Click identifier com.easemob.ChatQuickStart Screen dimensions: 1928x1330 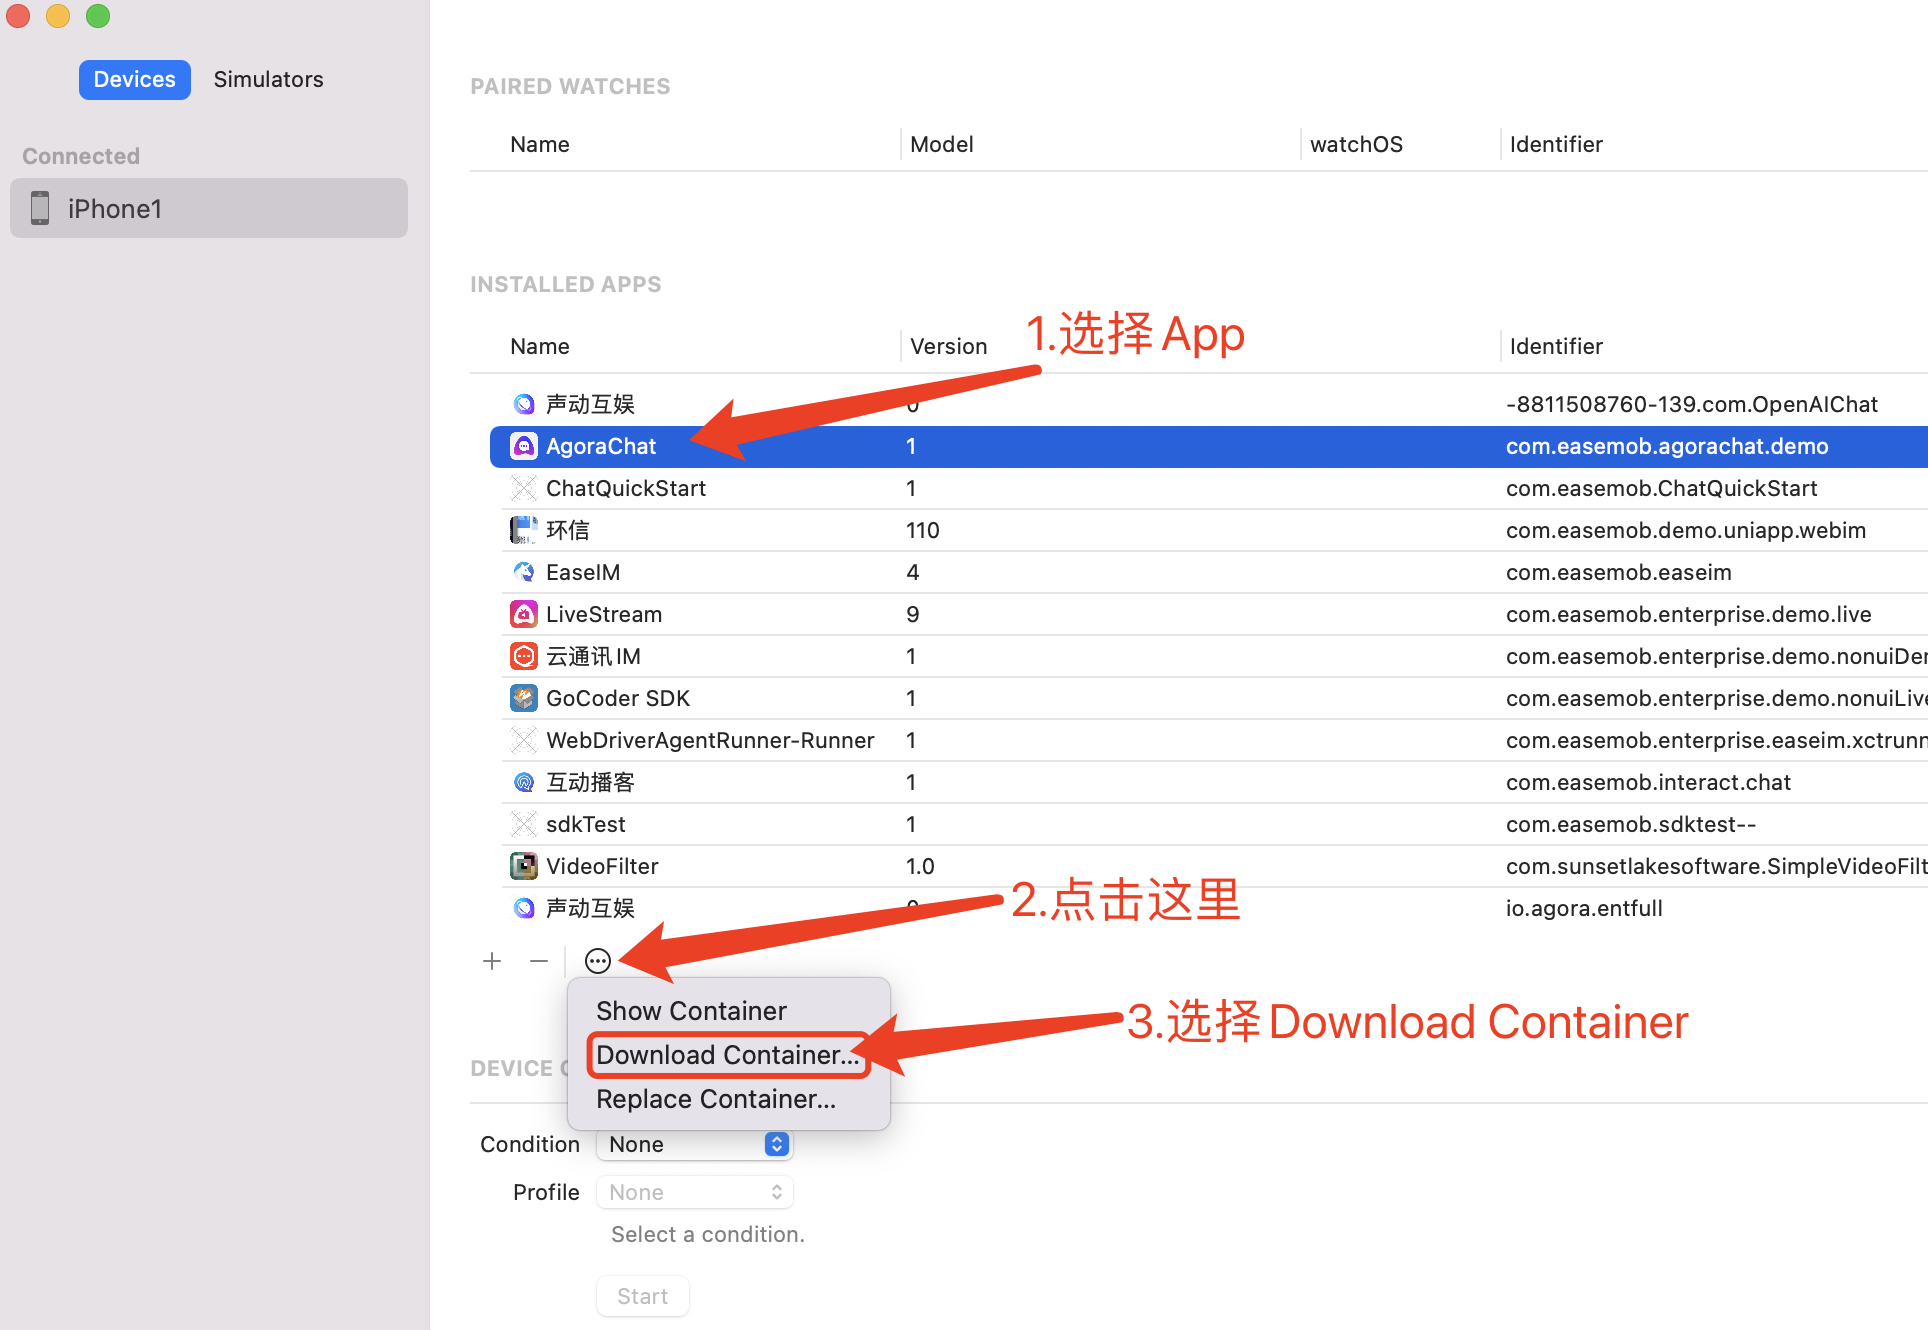pos(1661,488)
